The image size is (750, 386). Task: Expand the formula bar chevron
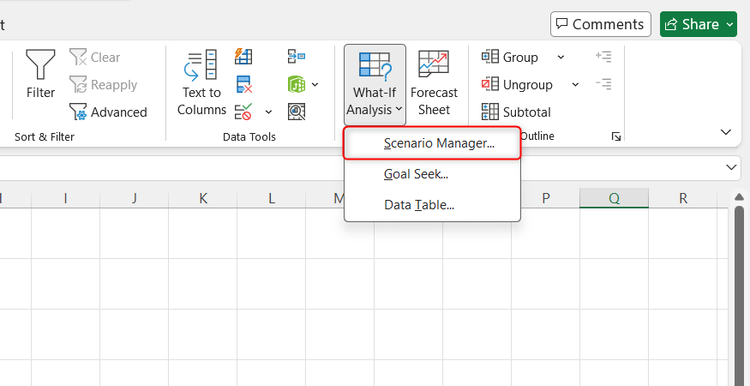click(731, 167)
